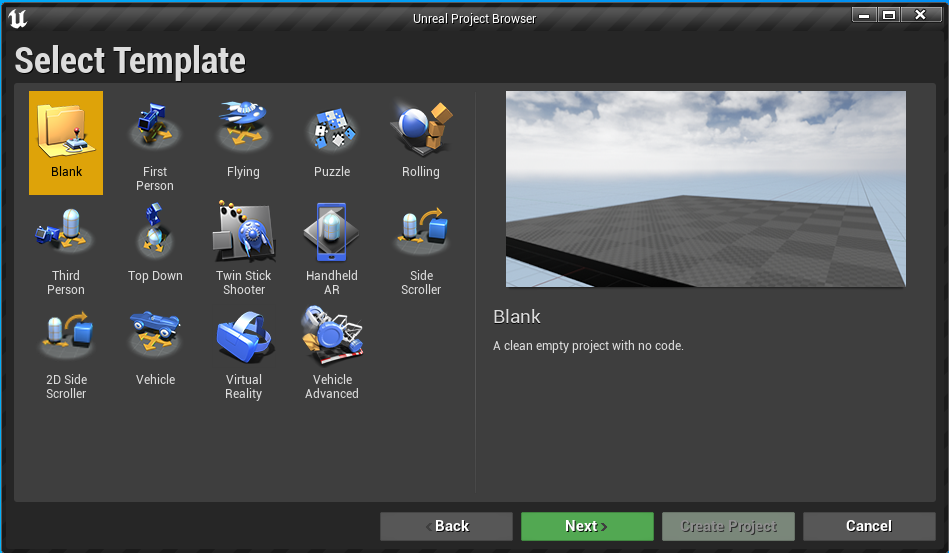Choose the Side Scroller template
949x553 pixels.
click(421, 247)
